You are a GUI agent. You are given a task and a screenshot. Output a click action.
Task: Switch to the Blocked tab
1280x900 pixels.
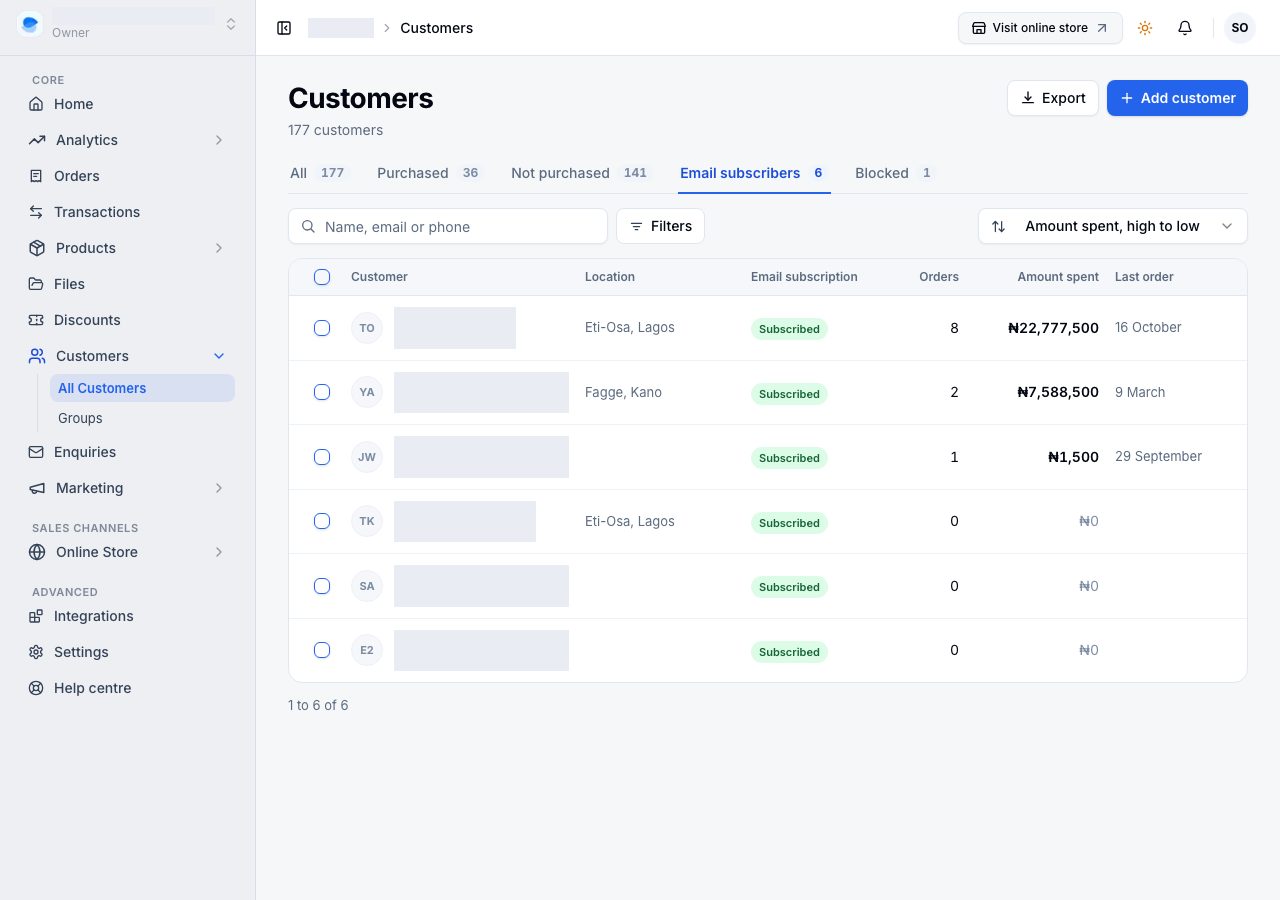894,173
